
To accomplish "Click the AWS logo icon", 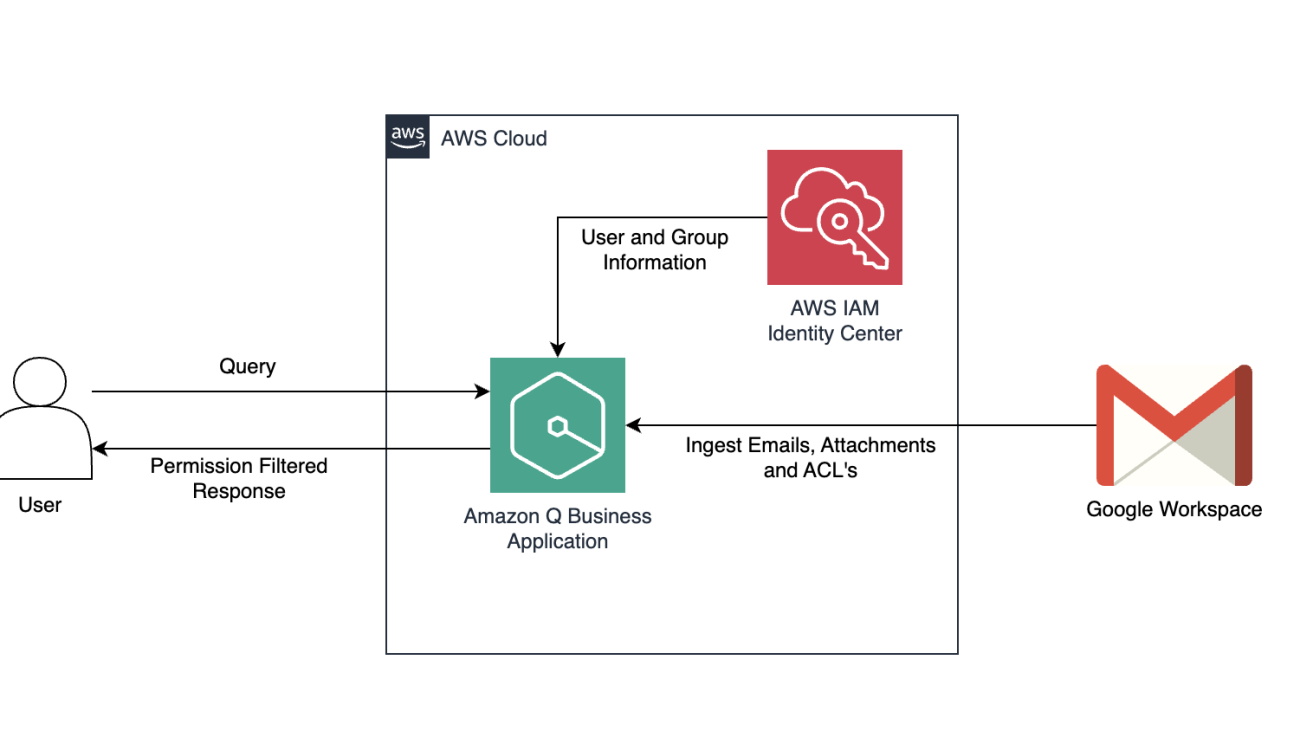I will (408, 137).
